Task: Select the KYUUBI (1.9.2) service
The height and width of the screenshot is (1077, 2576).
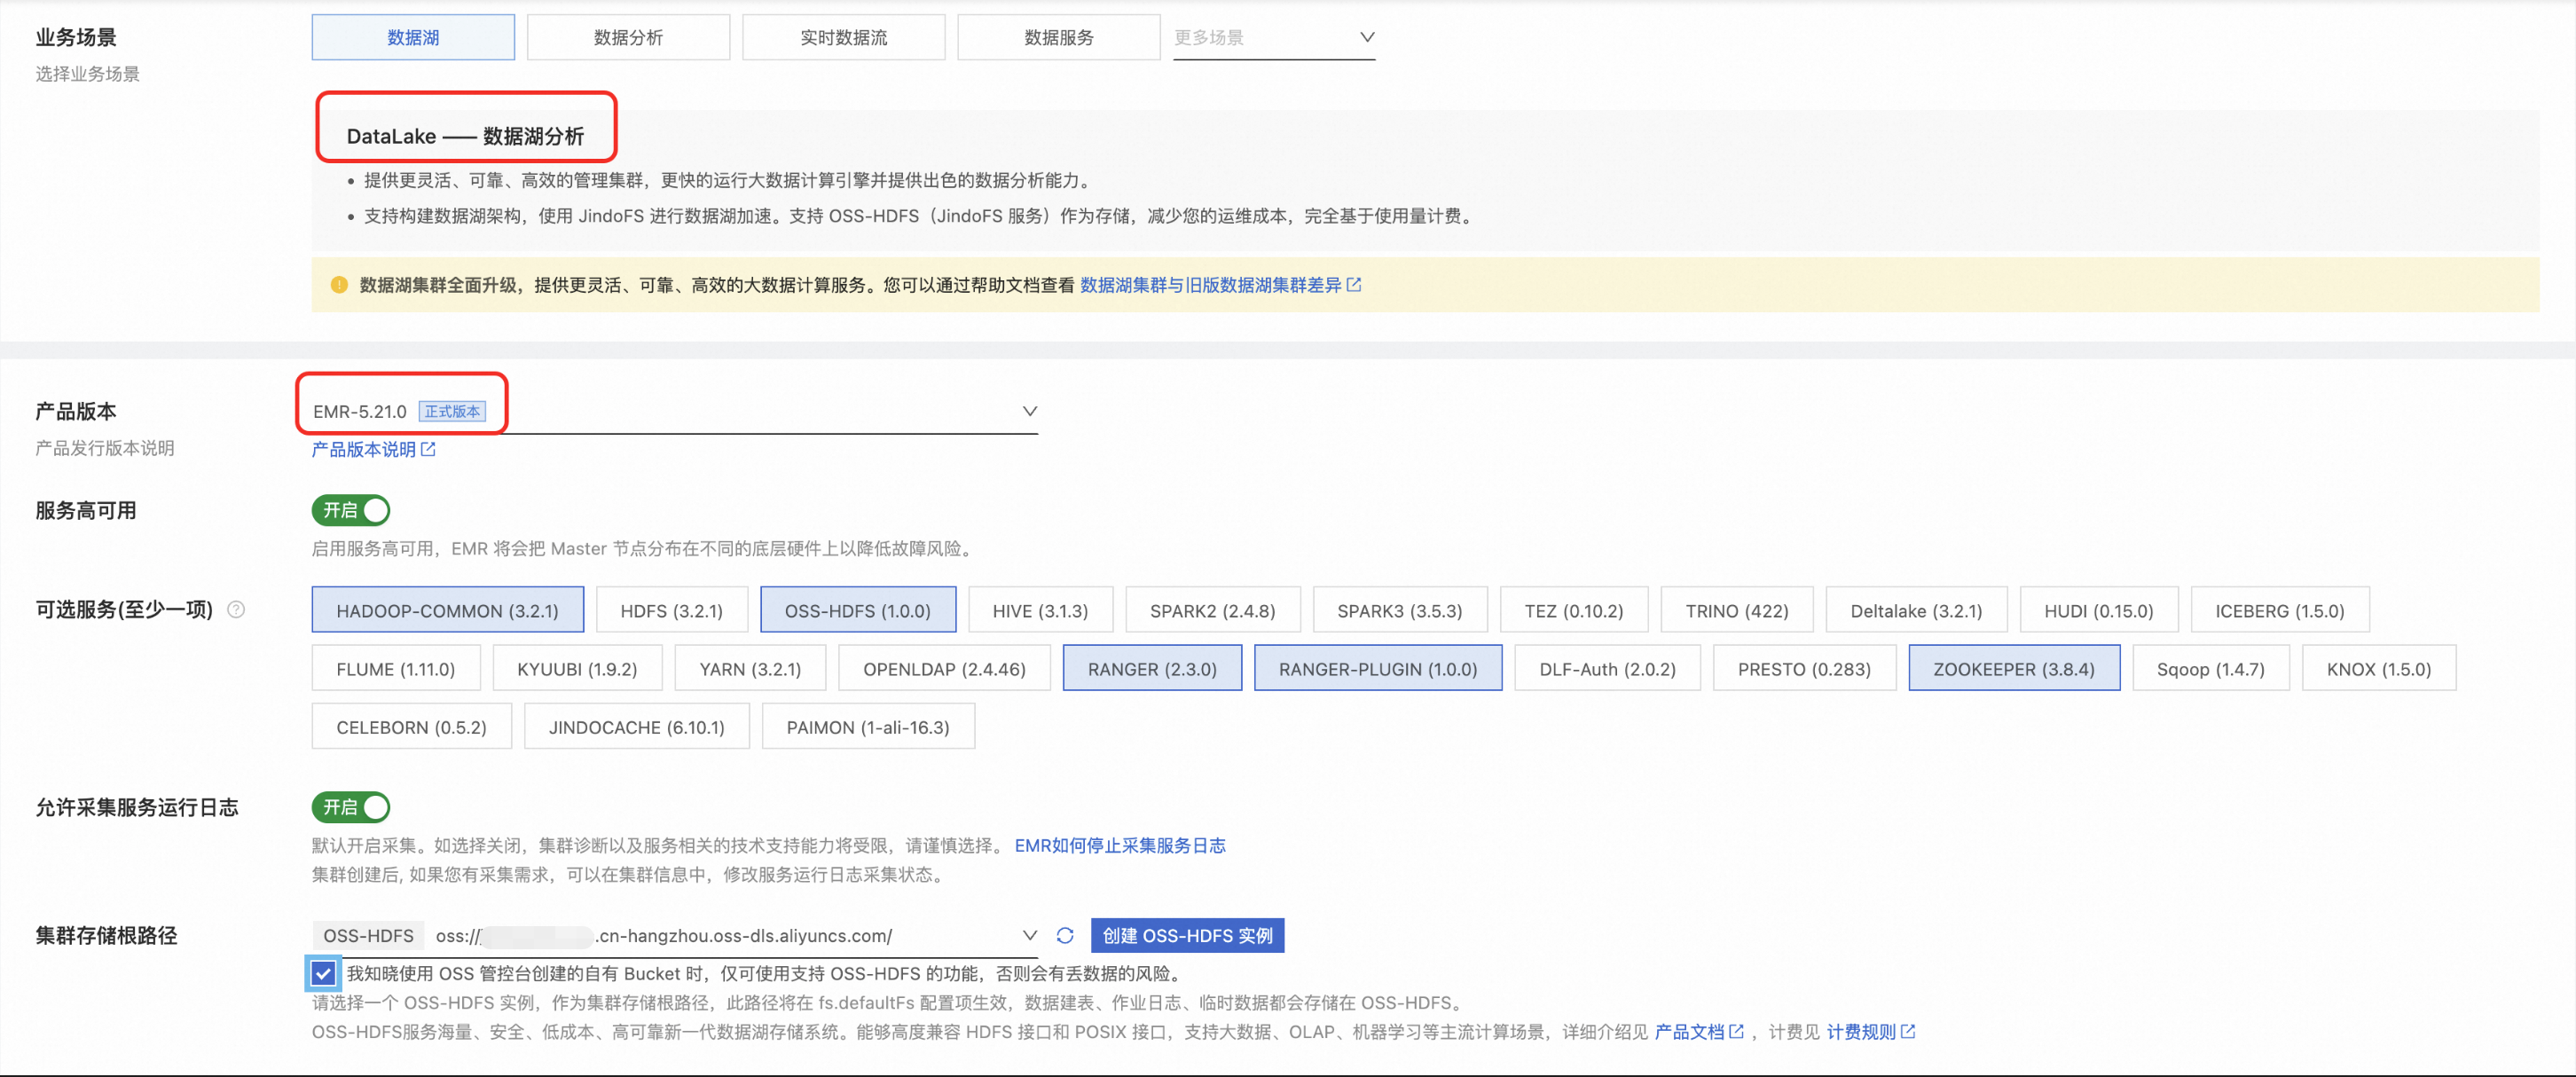Action: (577, 668)
